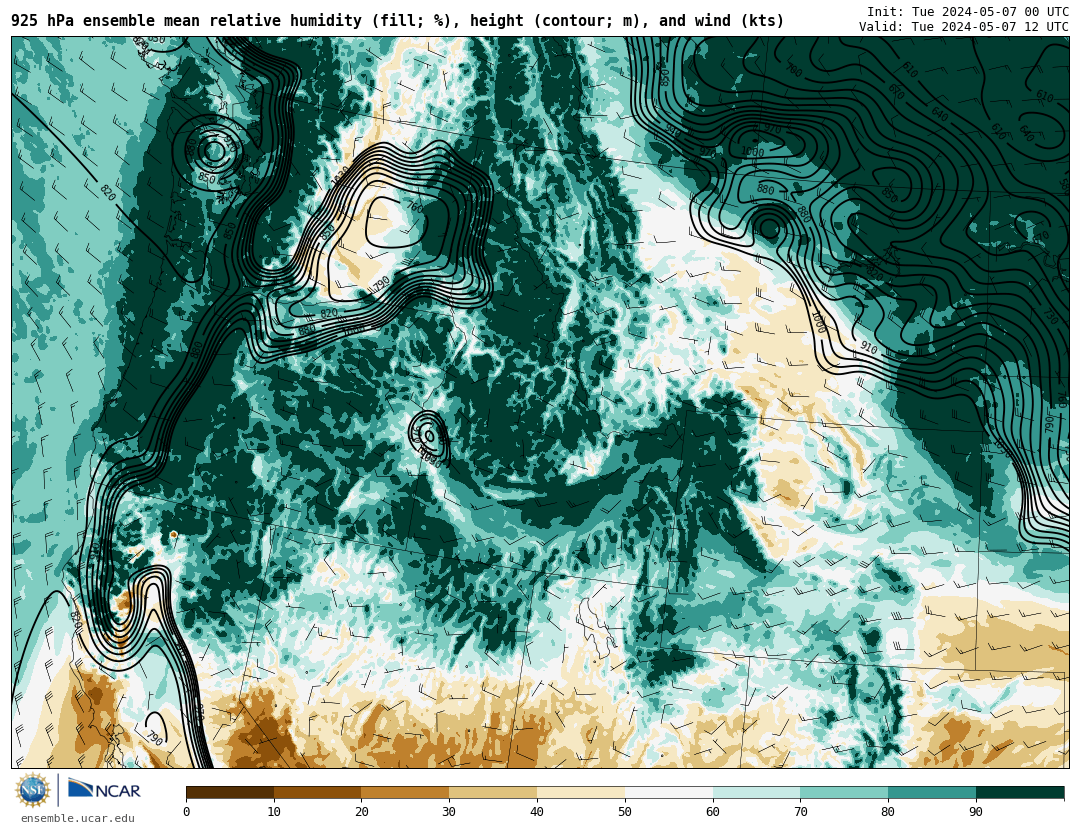Click the plot title text
1080x831 pixels.
pyautogui.click(x=397, y=21)
